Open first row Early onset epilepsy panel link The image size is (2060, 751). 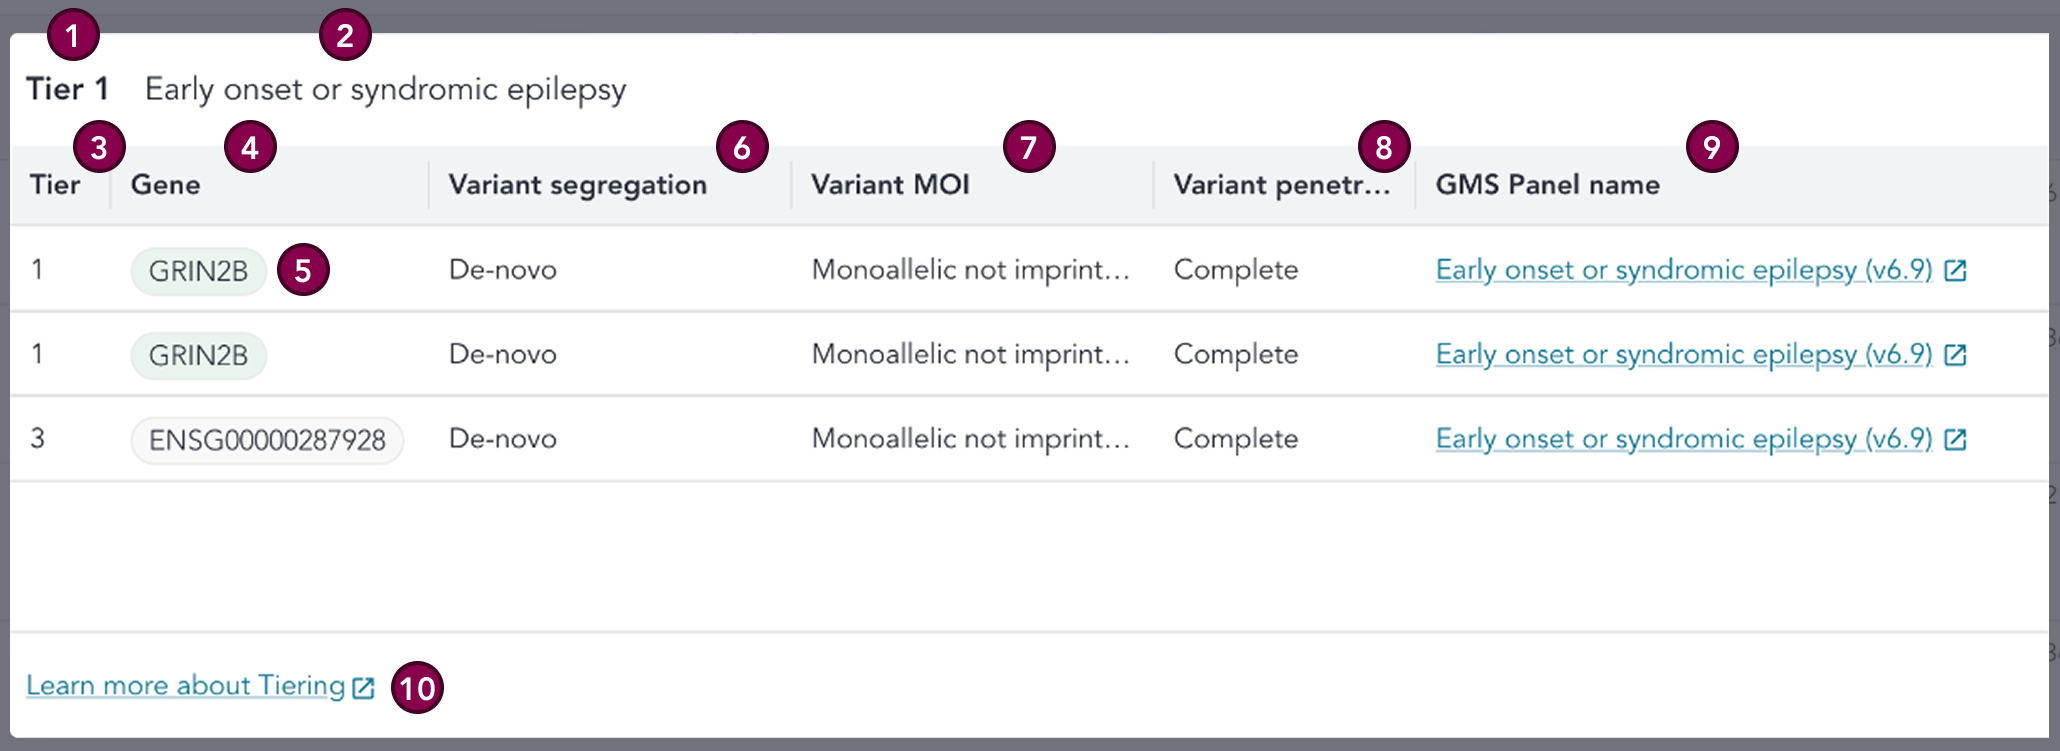click(1683, 270)
